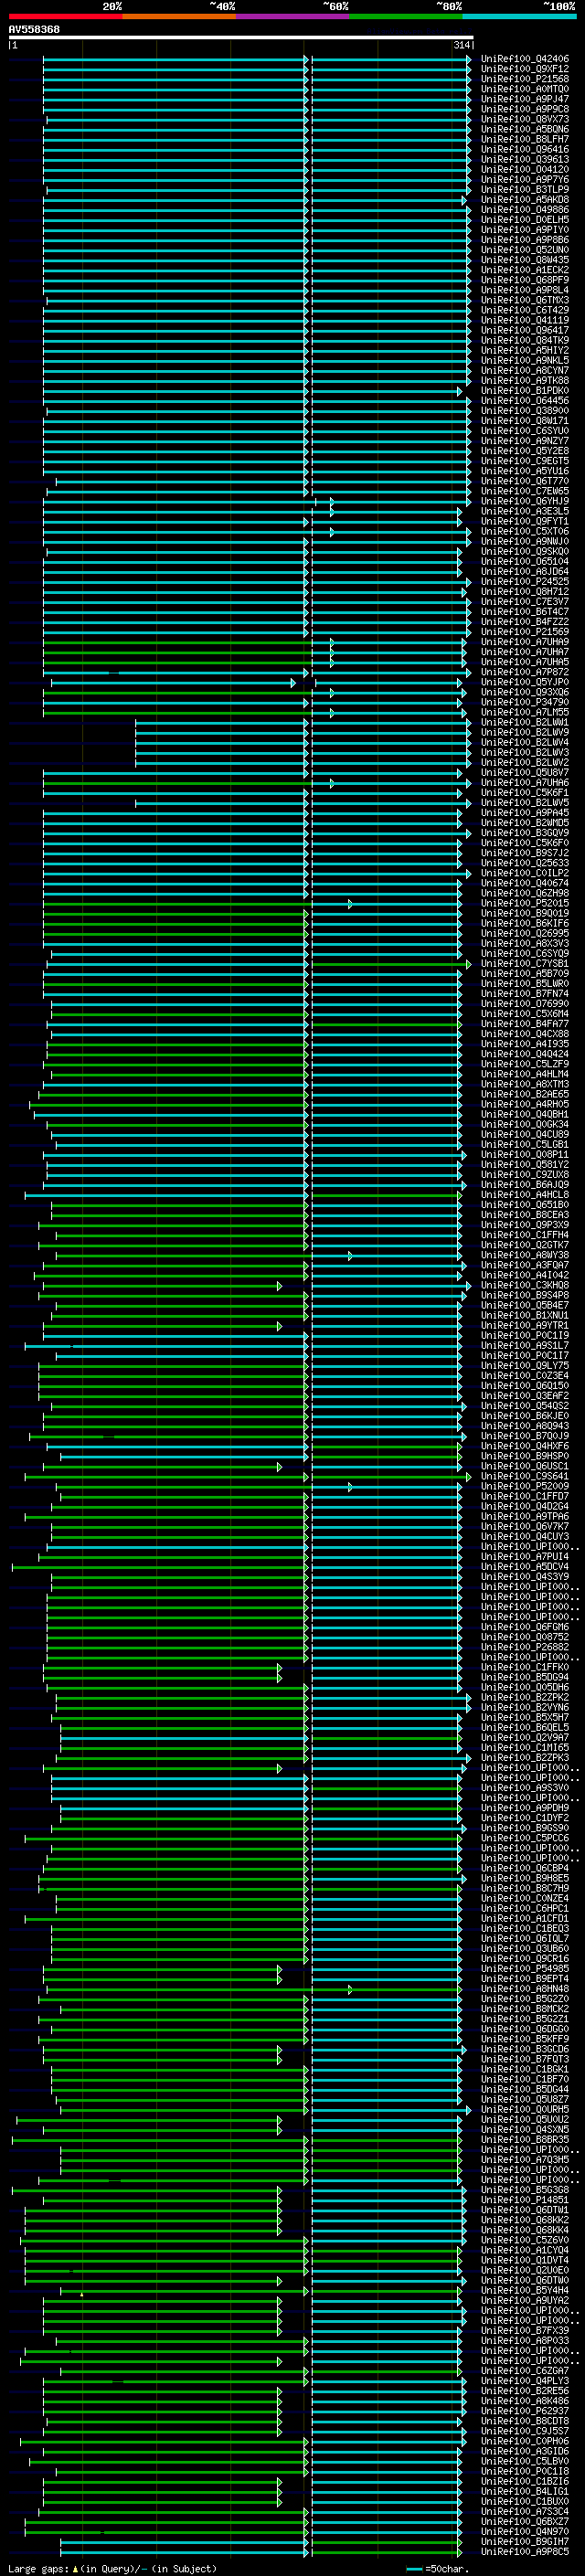Viewport: 585px width, 2576px height.
Task: Click the UniRef100_B2LWW1 entry
Action: click(x=525, y=722)
